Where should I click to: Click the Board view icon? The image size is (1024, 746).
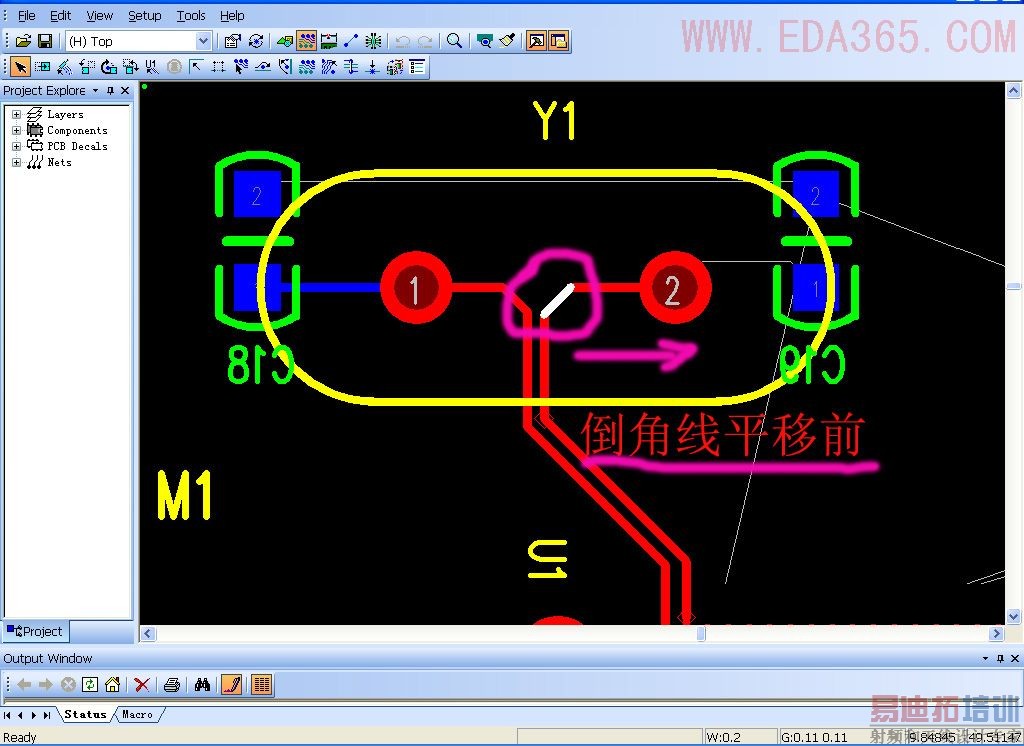(485, 41)
